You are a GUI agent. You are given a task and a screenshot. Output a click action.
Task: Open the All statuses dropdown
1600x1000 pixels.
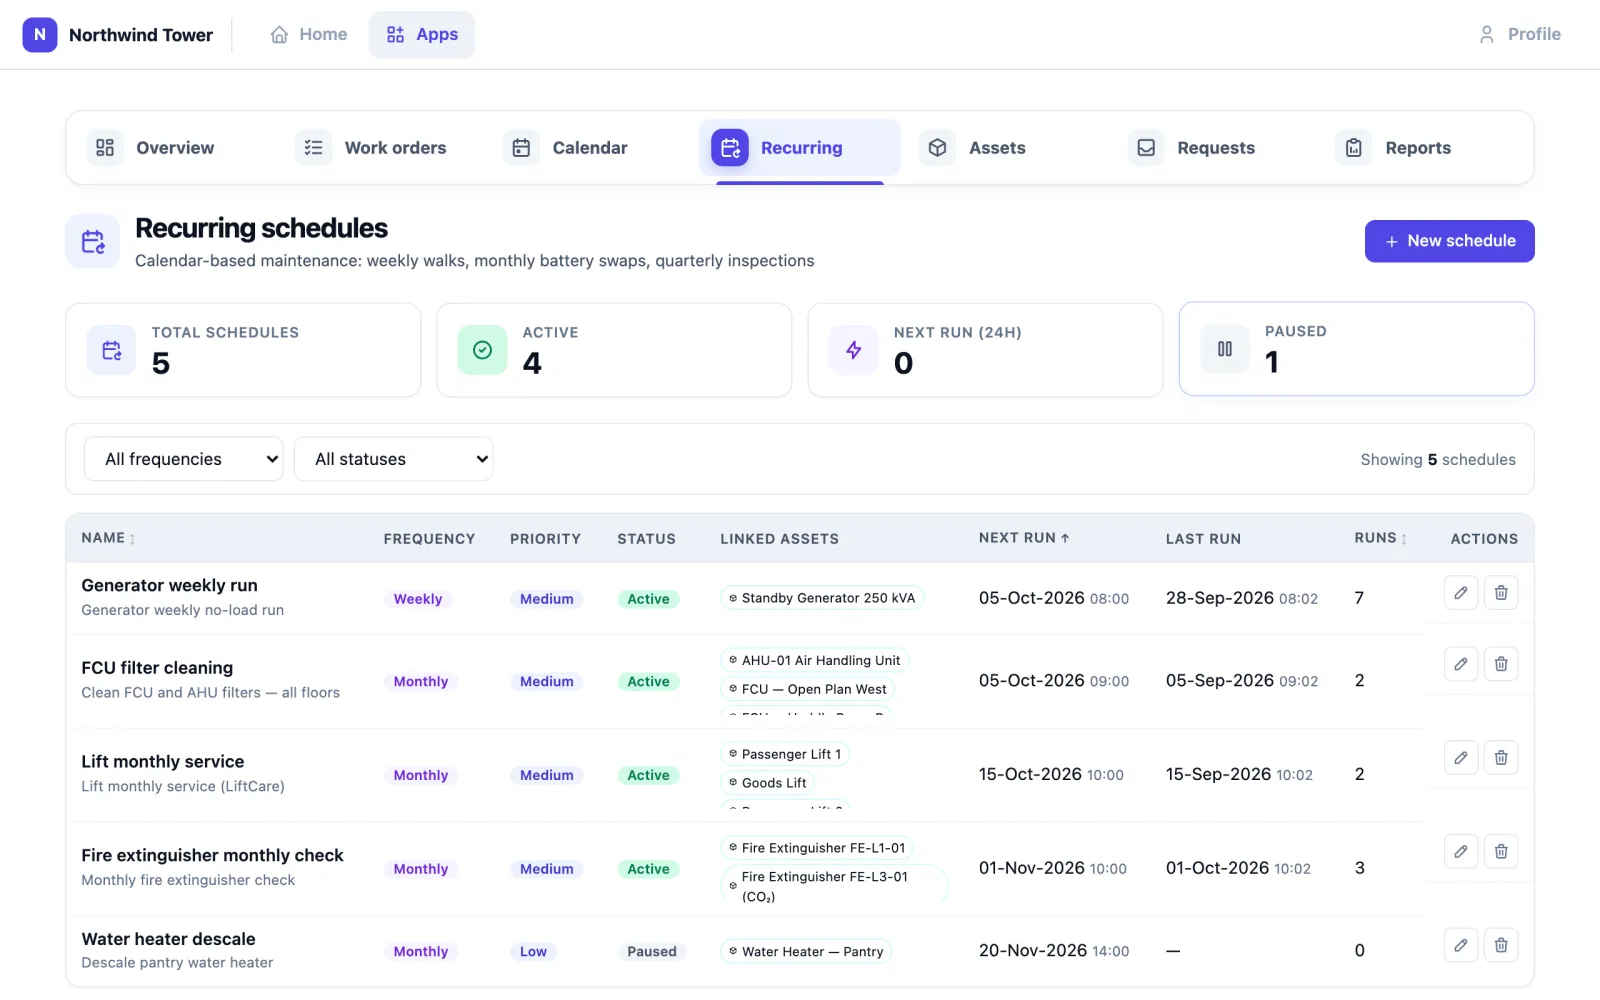[394, 459]
